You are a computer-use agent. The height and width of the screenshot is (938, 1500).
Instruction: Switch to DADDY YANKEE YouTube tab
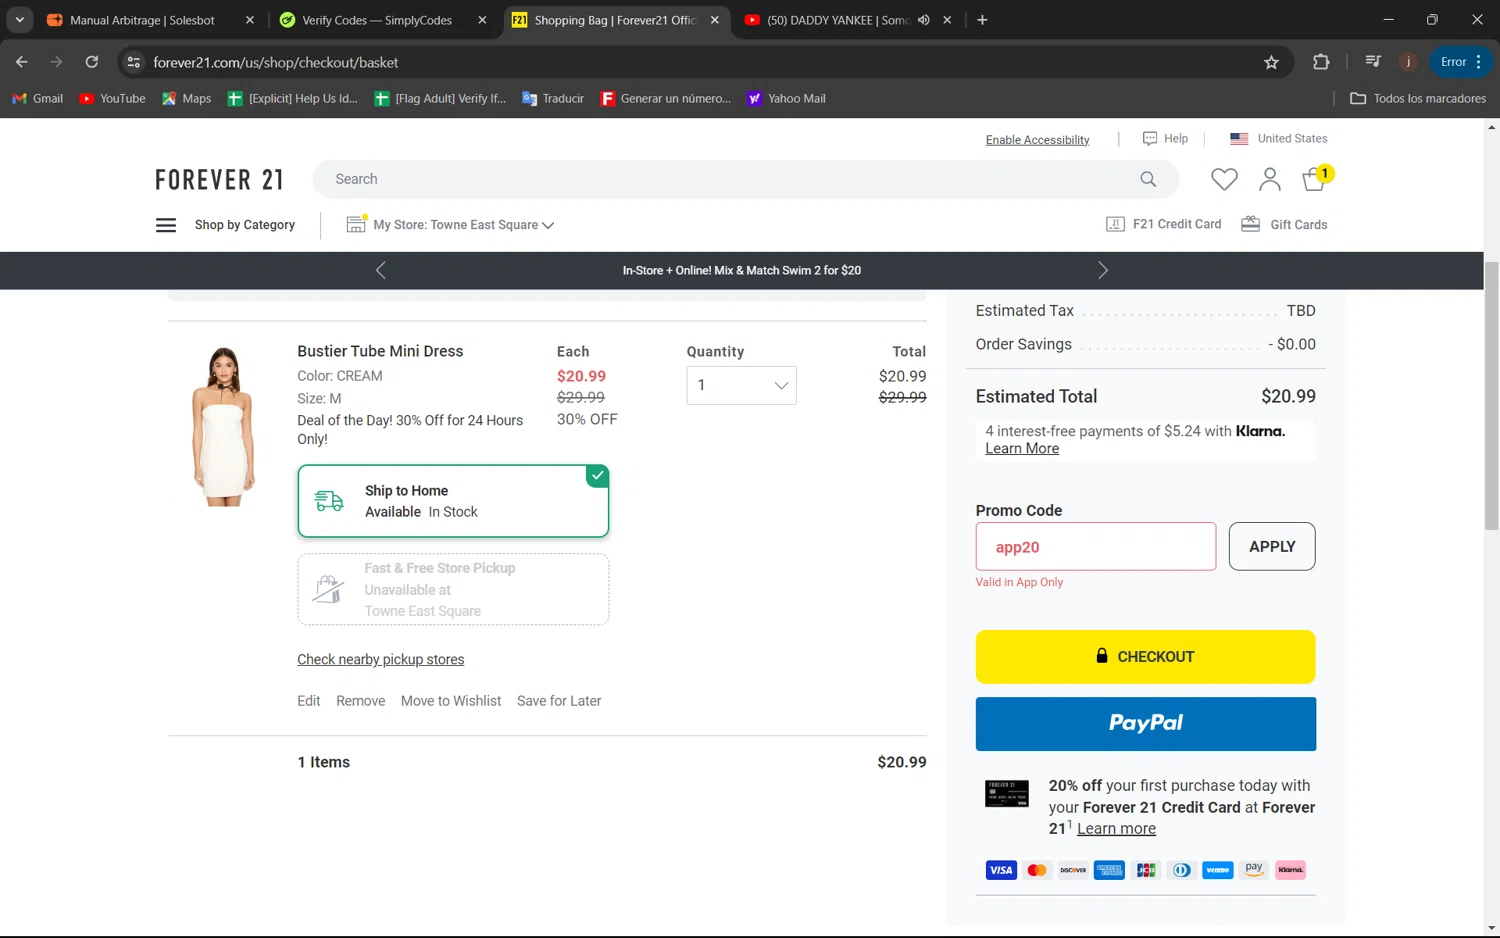[838, 20]
